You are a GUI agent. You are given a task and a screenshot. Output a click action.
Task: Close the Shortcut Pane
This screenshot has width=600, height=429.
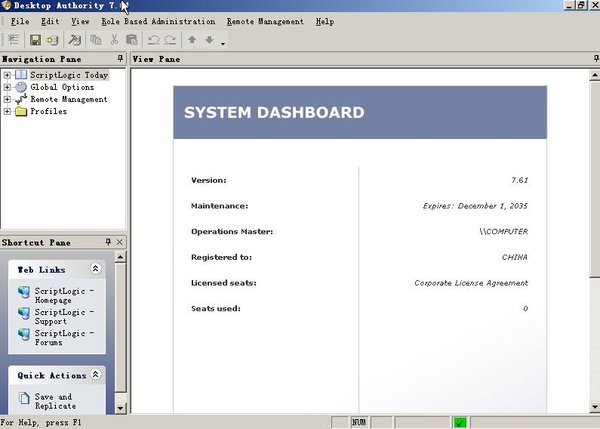pyautogui.click(x=119, y=242)
